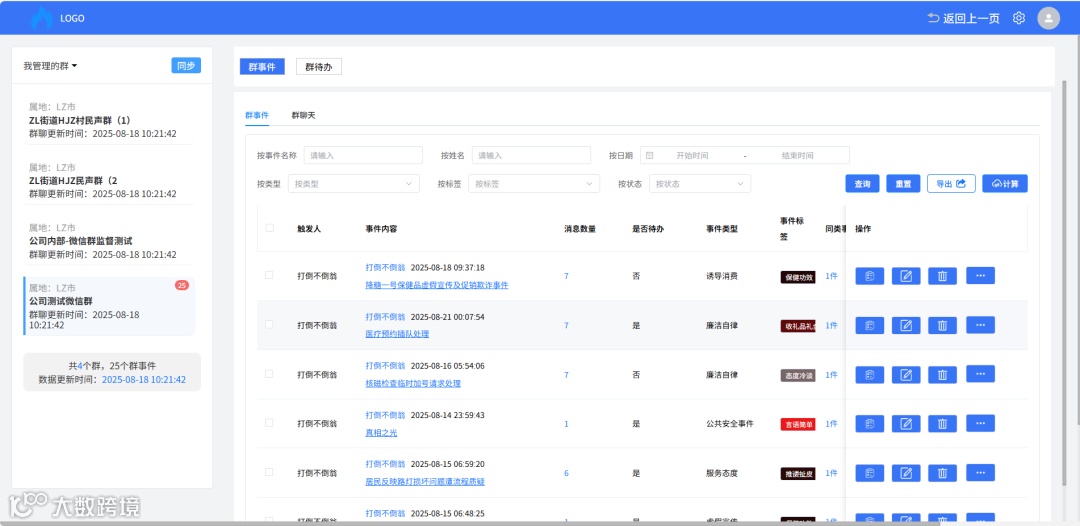Edit the 真相之光 event
This screenshot has height=526, width=1080.
(906, 424)
